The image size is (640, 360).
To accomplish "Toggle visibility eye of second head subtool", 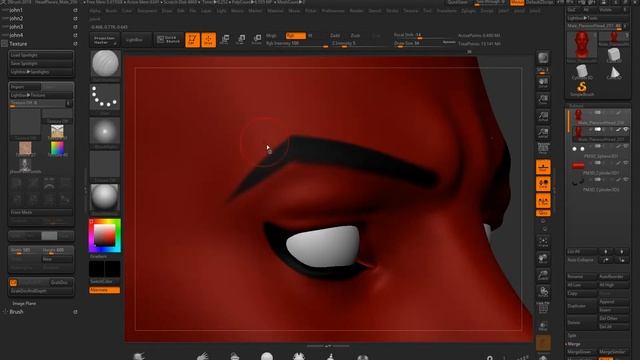I will tap(626, 129).
